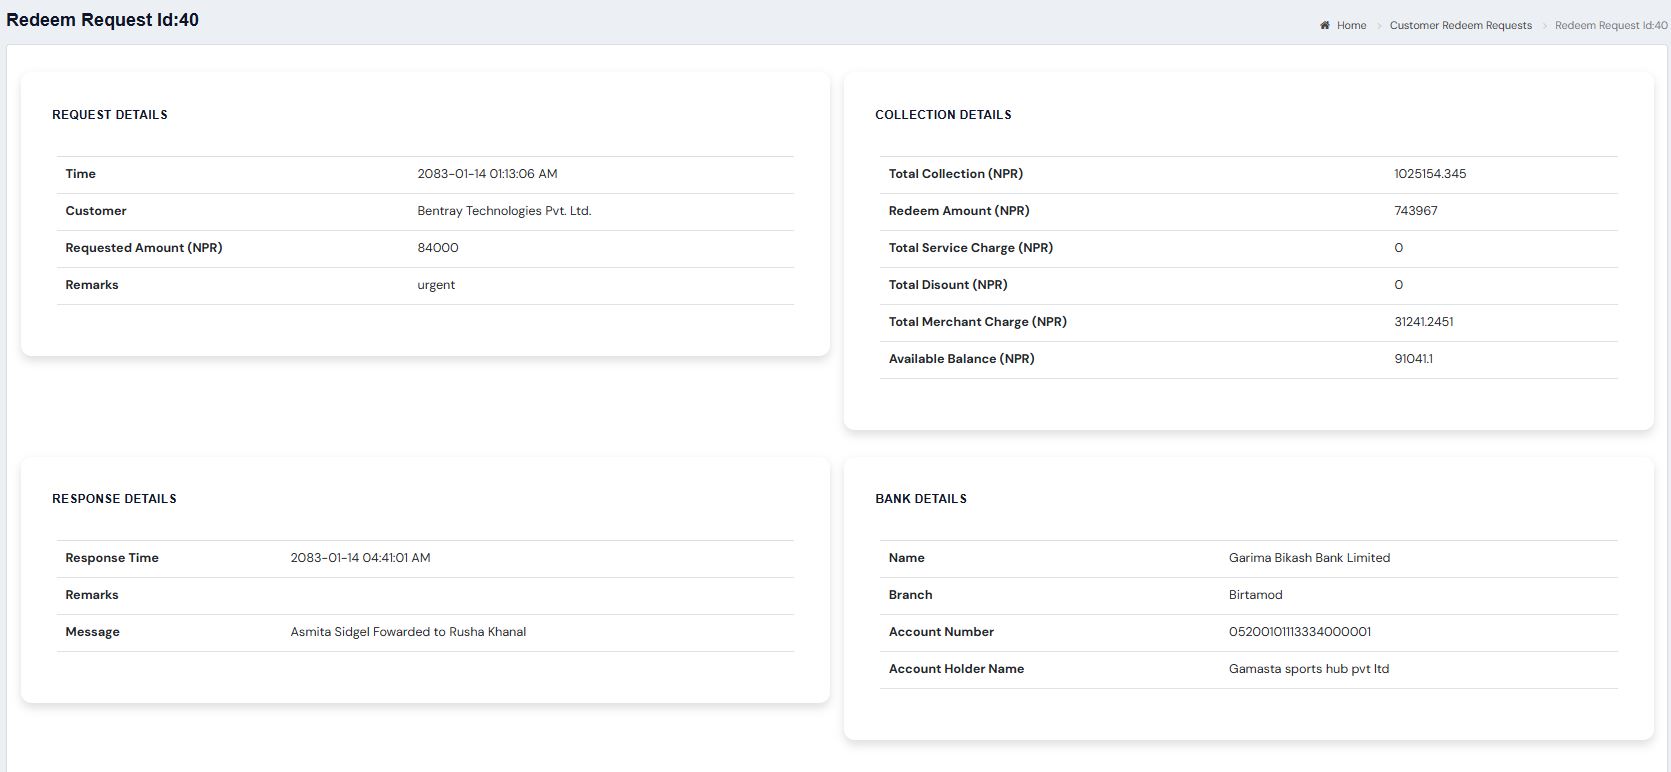
Task: Select customer name Bentray Technologies Pvt. Ltd.
Action: [x=504, y=211]
